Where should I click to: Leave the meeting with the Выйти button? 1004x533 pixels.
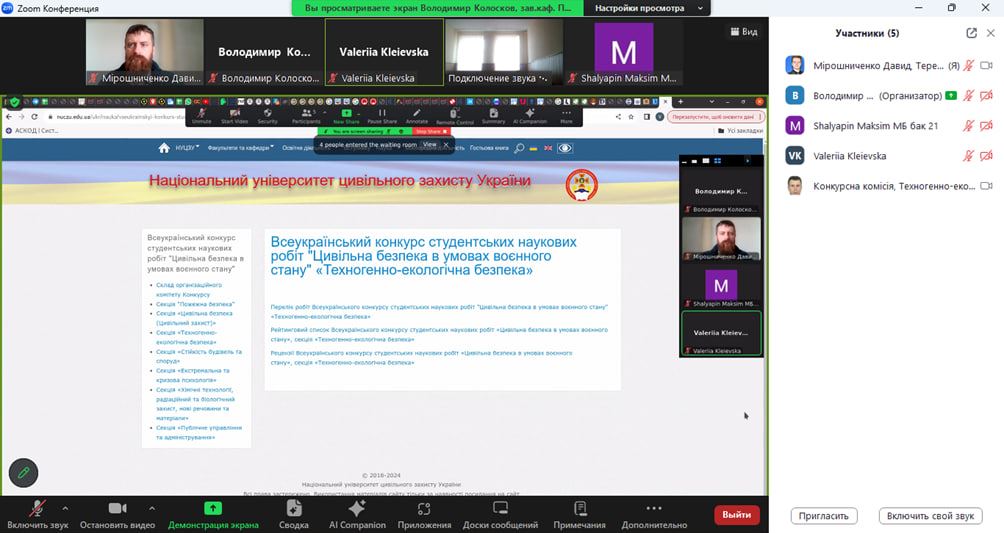736,514
